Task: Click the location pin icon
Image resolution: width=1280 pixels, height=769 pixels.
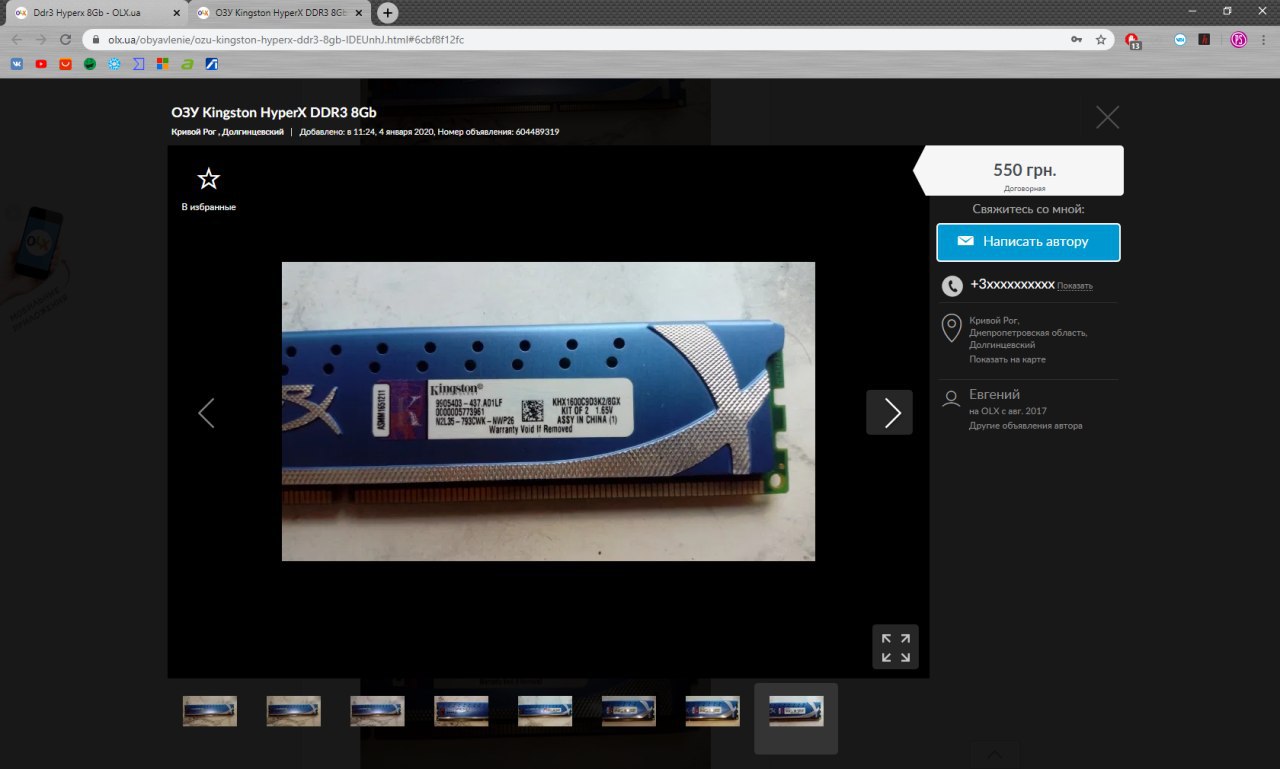Action: point(952,329)
